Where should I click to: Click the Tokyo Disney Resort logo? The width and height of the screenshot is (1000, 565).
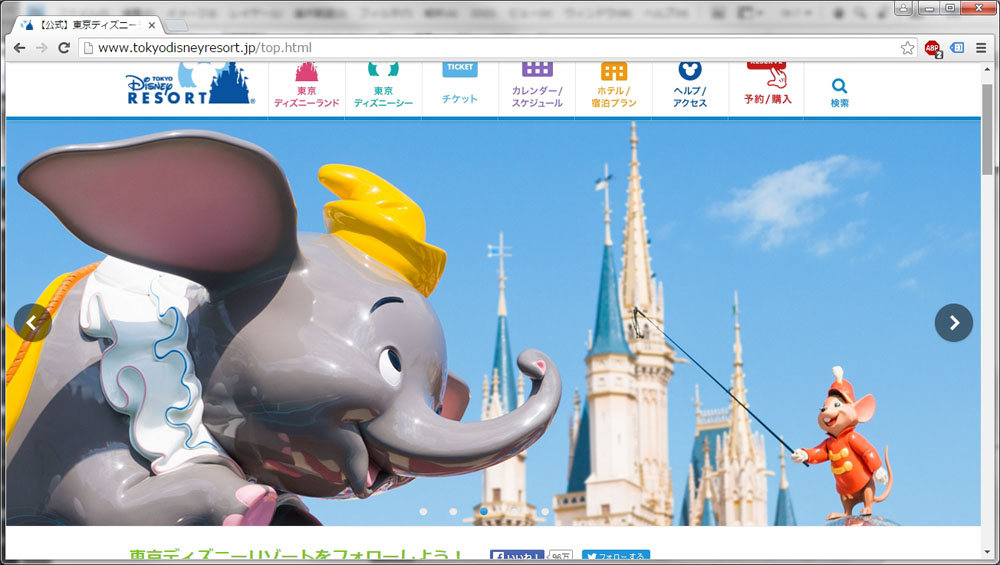[x=189, y=84]
